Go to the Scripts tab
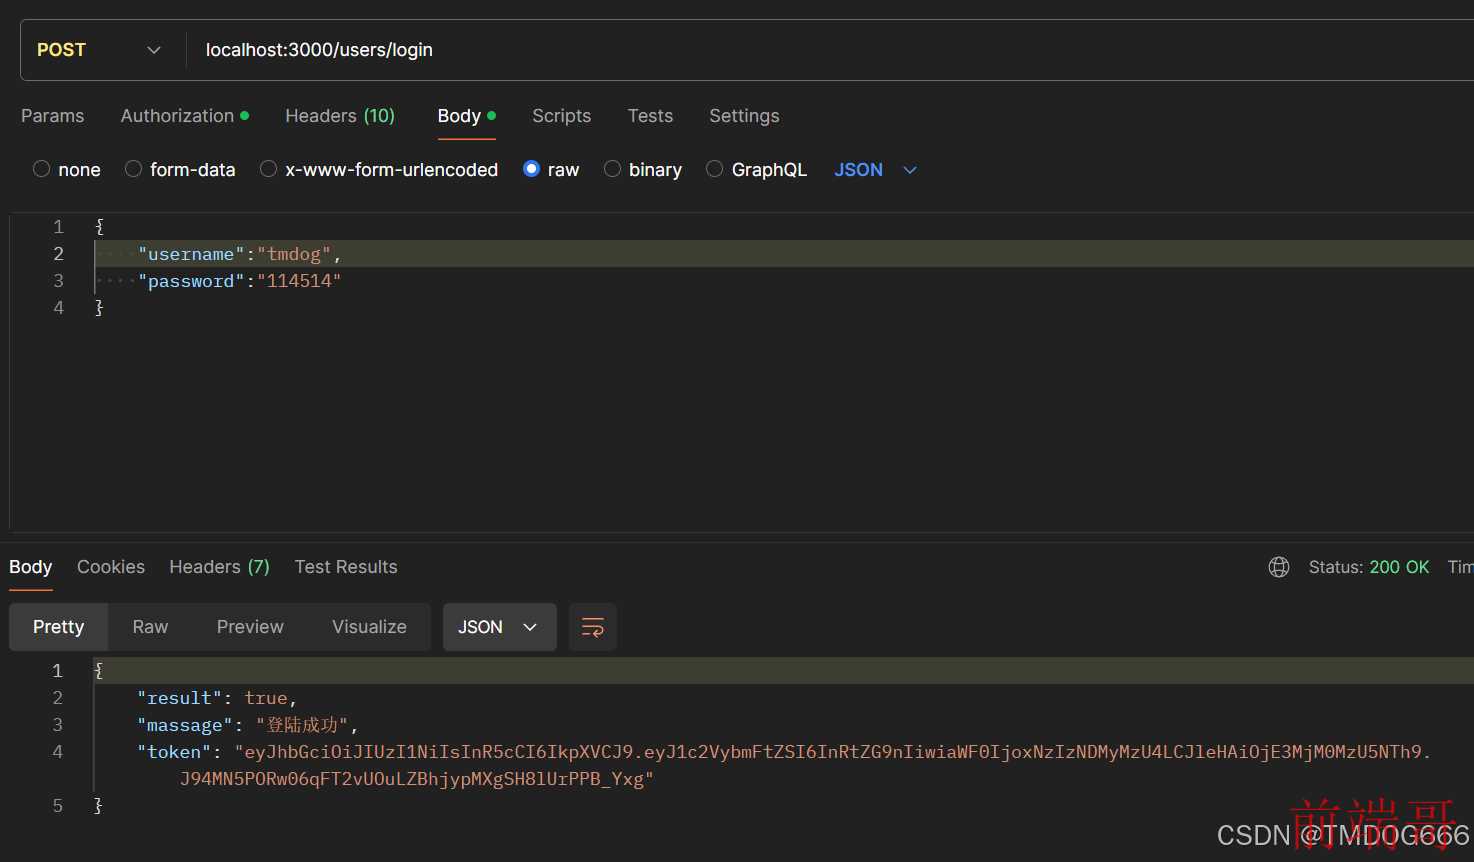Viewport: 1474px width, 862px height. 561,116
